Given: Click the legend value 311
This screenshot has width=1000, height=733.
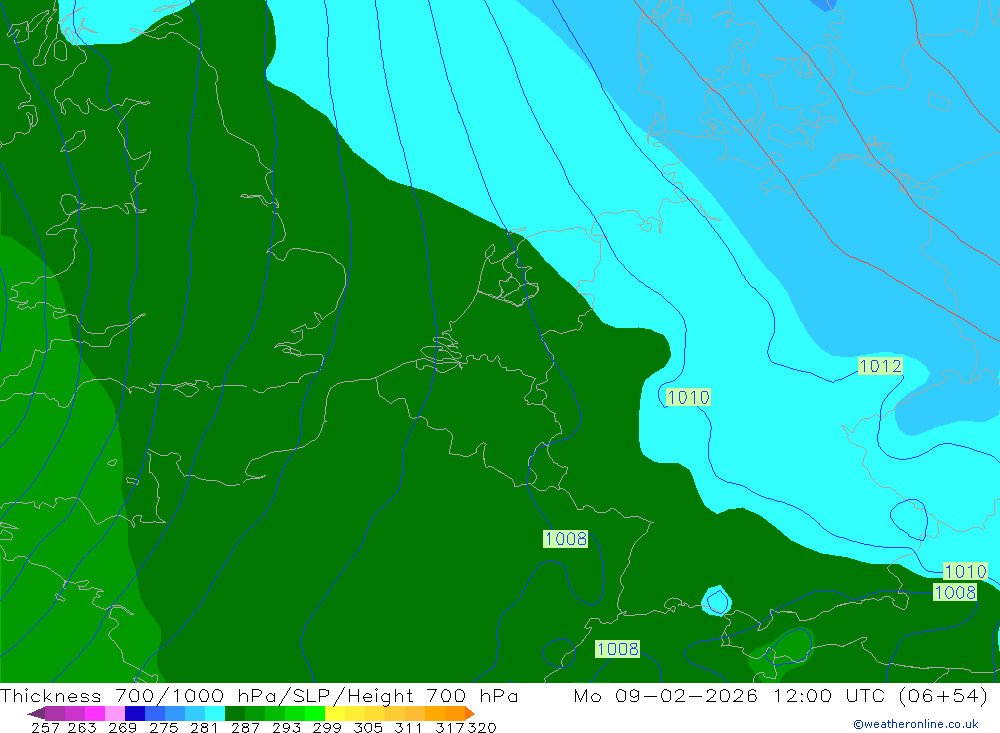Looking at the screenshot, I should pos(408,727).
